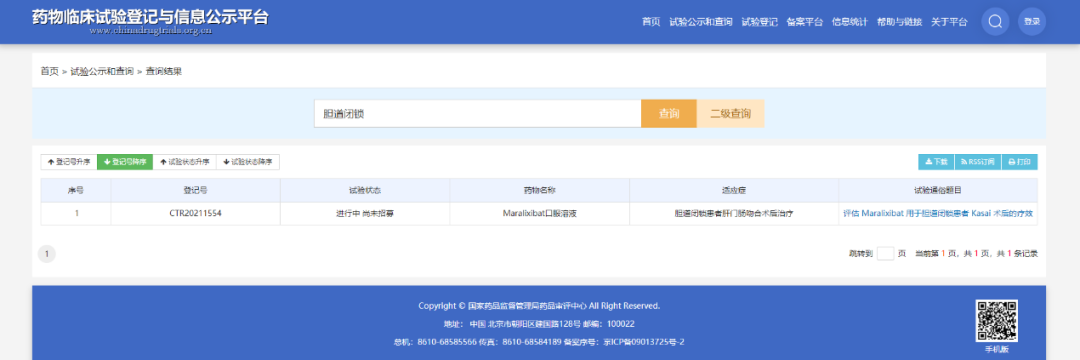1080x360 pixels.
Task: Click 首页 breadcrumb link
Action: (x=49, y=71)
